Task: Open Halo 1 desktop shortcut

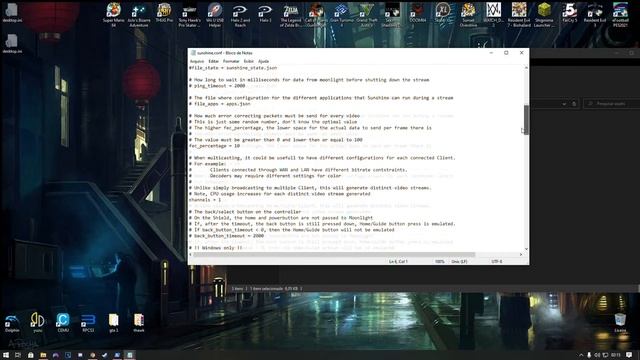Action: tap(265, 13)
